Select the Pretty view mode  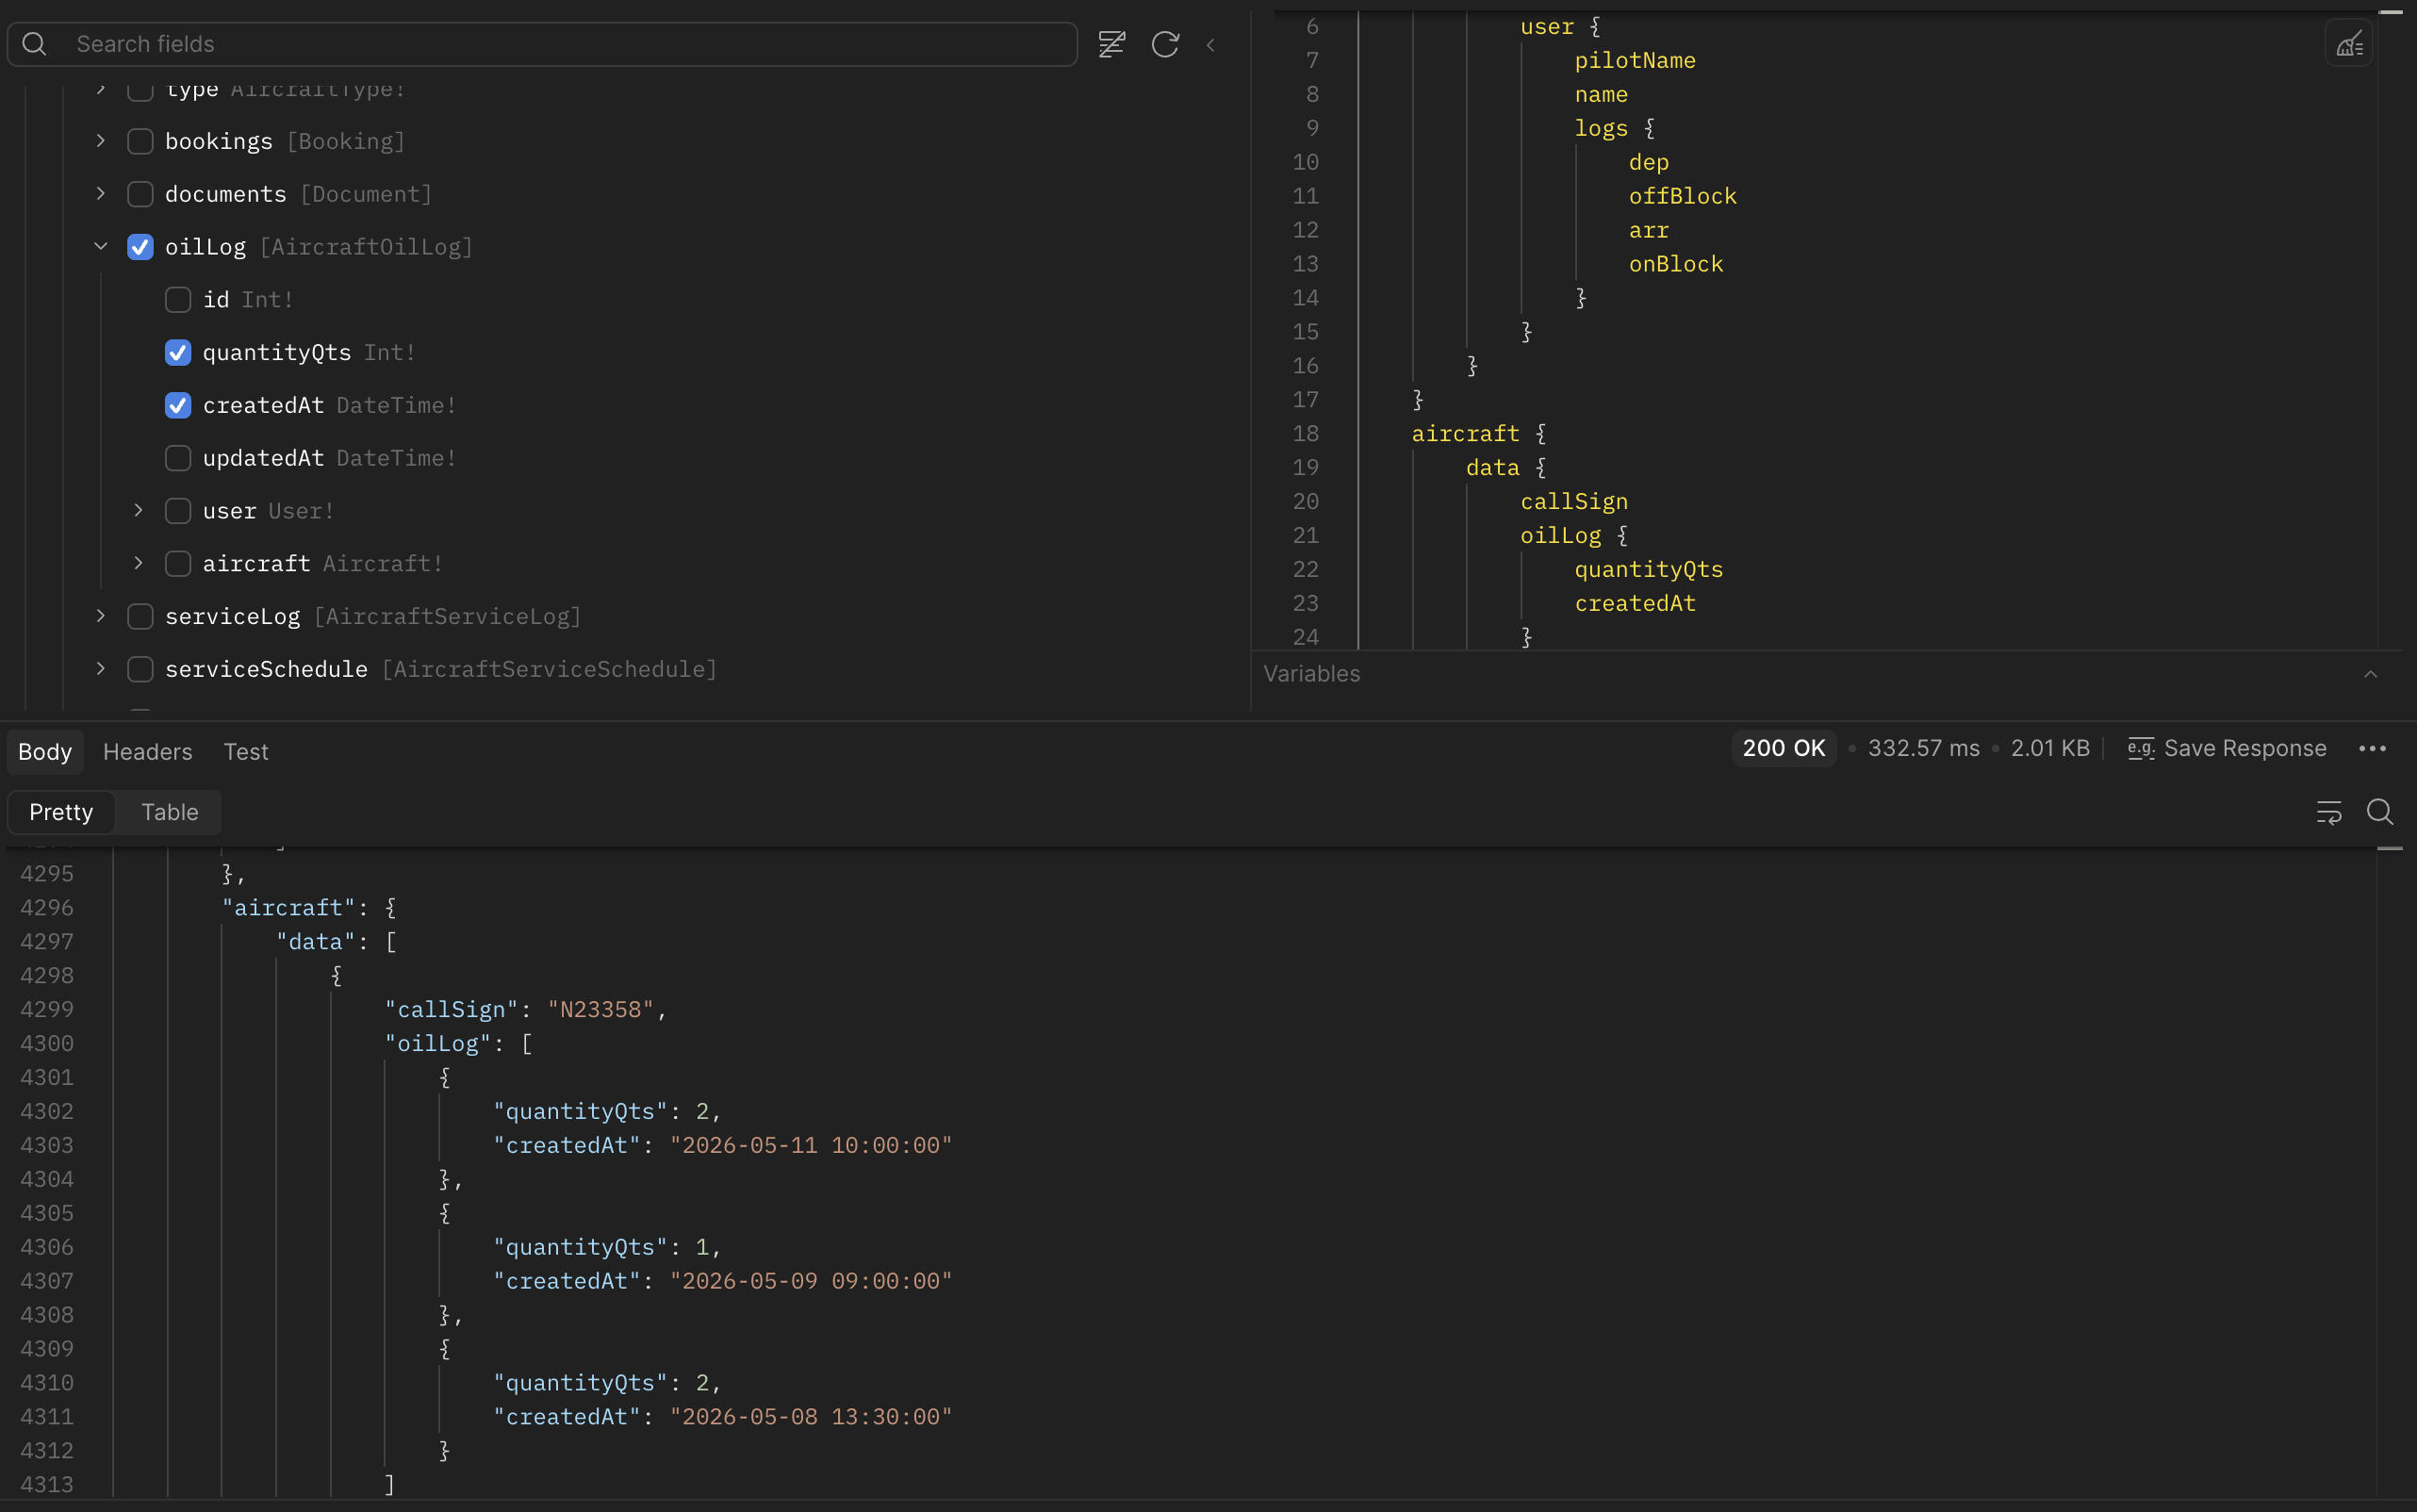coord(61,812)
